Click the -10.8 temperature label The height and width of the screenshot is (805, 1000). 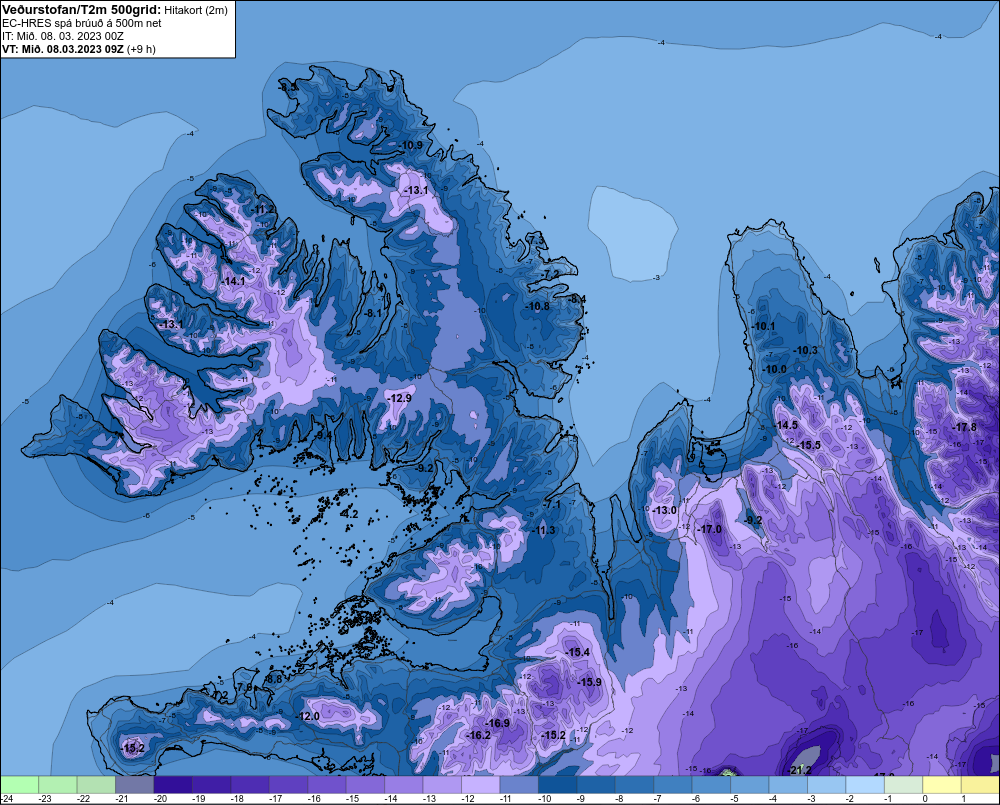(x=538, y=306)
